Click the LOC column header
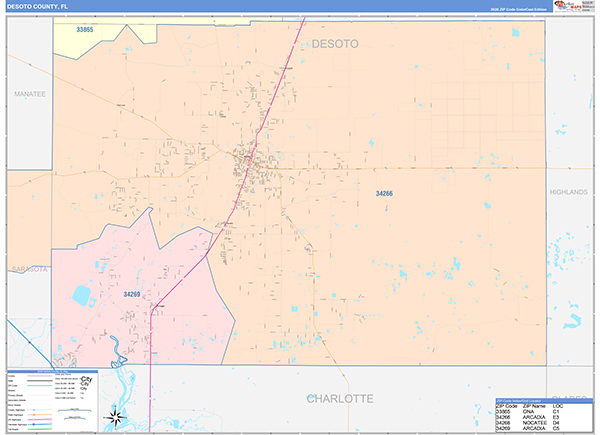Screen dimensions: 600x435 tap(558, 406)
